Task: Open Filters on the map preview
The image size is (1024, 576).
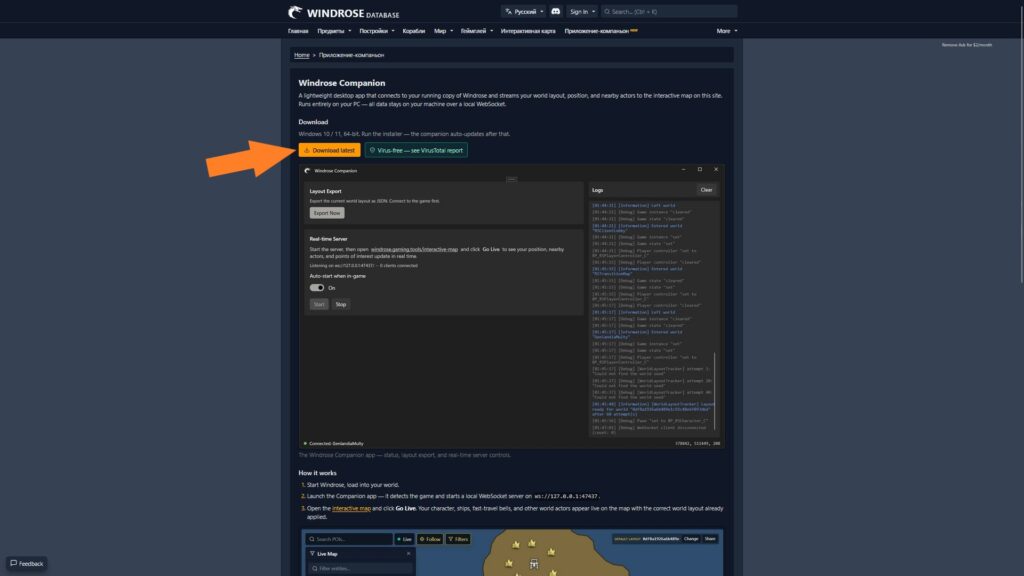Action: (x=458, y=539)
